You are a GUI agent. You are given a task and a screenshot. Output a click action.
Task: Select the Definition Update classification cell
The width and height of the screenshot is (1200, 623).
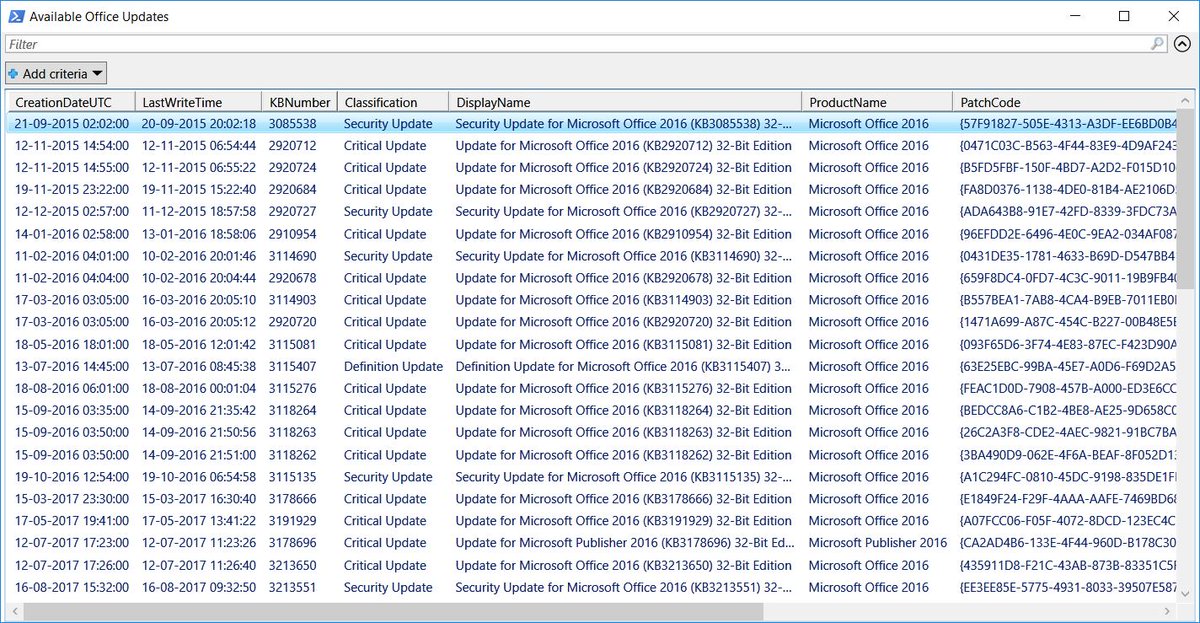pos(393,366)
